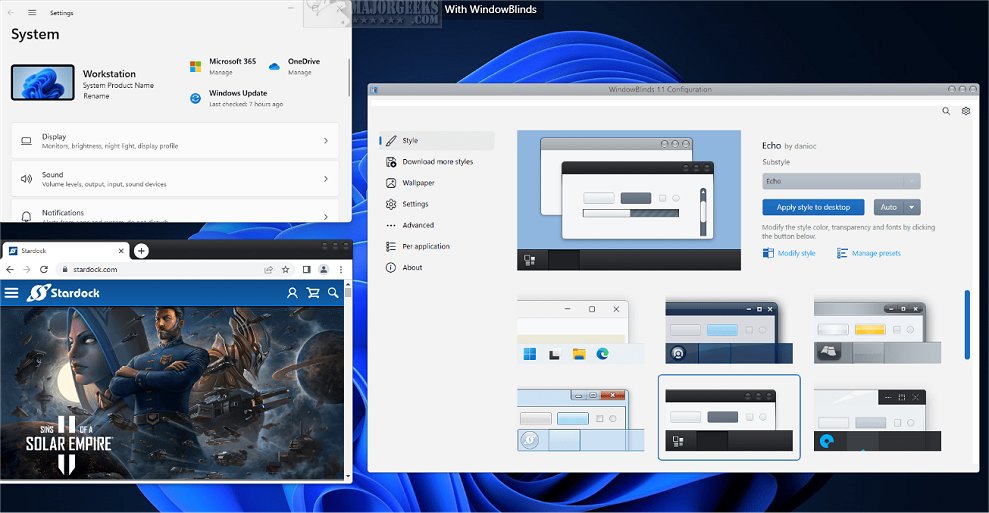Click the browser back button
This screenshot has width=989, height=513.
tap(10, 269)
